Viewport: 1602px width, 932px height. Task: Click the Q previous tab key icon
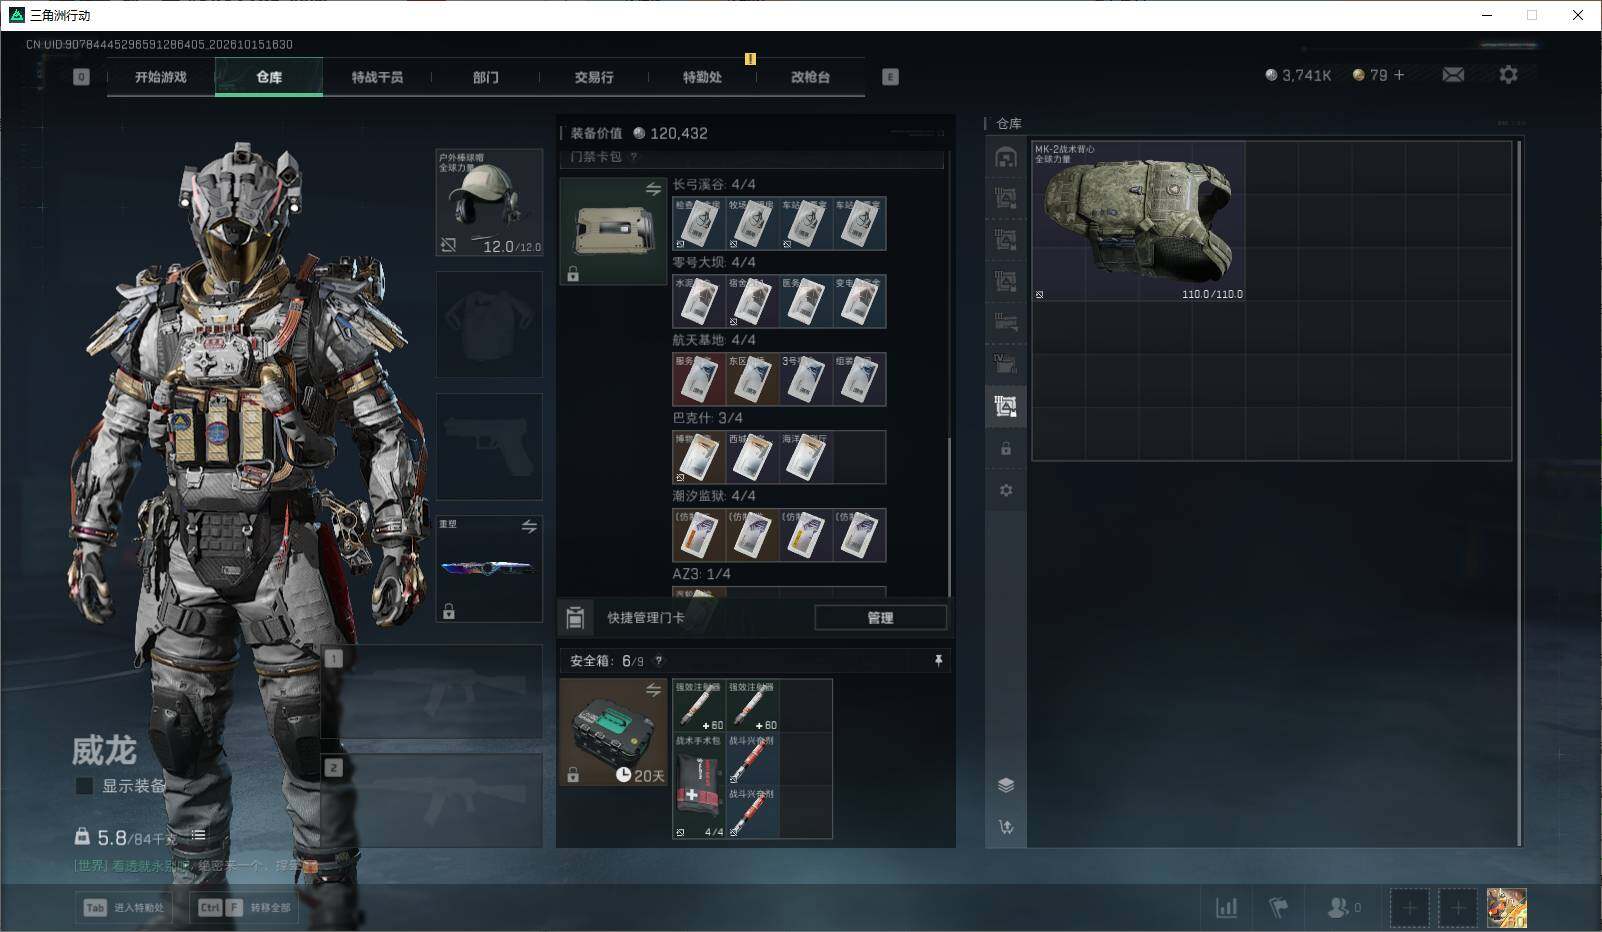pos(81,77)
